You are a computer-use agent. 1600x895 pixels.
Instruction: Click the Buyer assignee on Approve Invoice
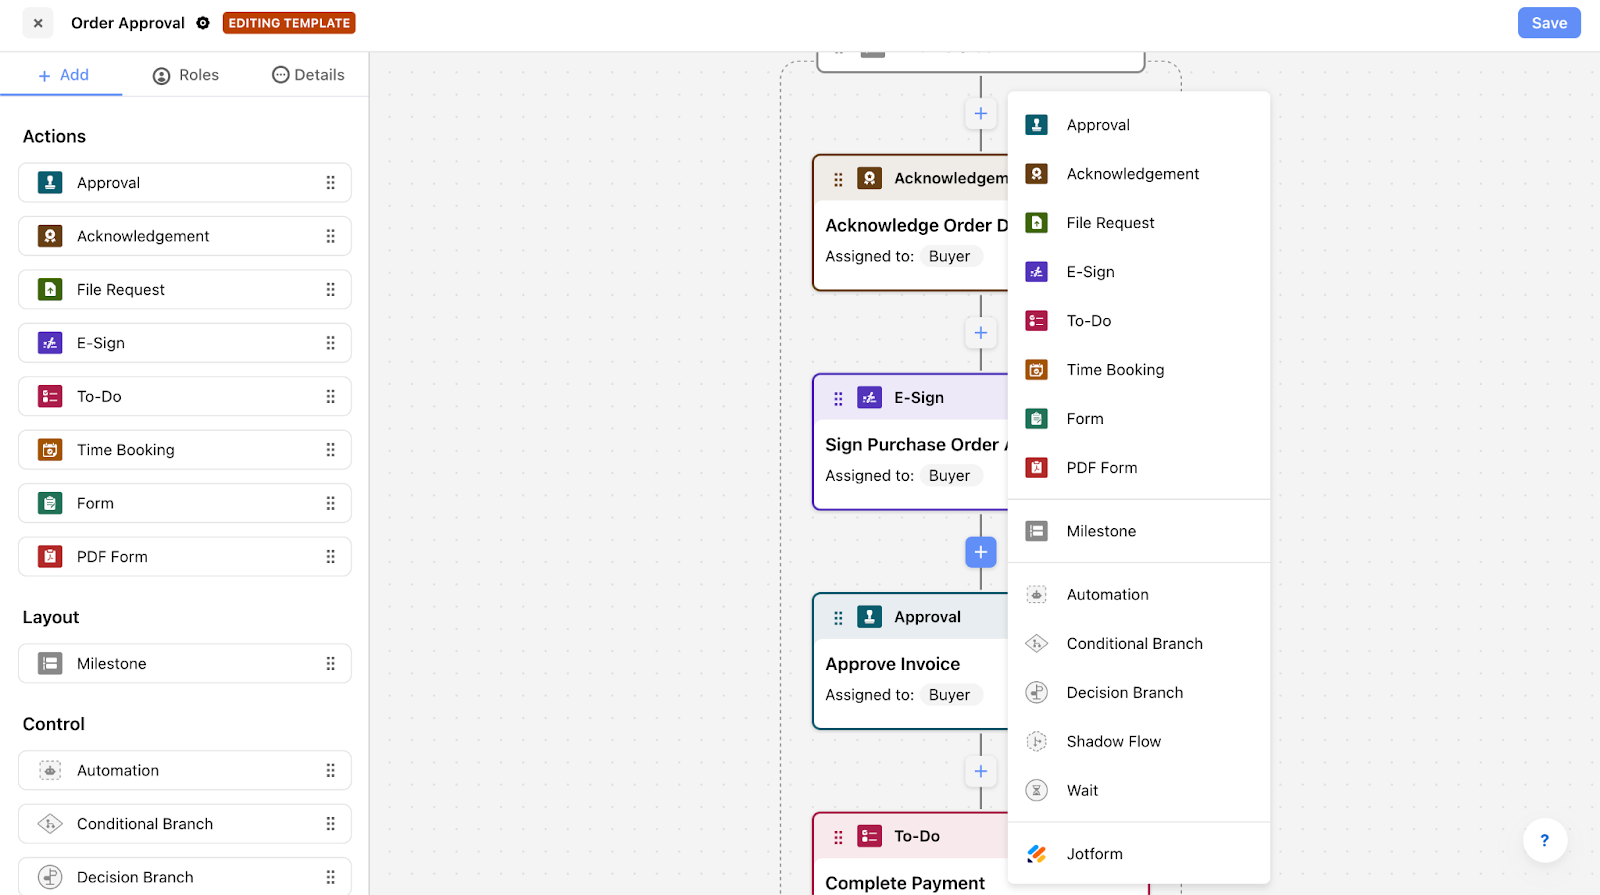point(949,695)
